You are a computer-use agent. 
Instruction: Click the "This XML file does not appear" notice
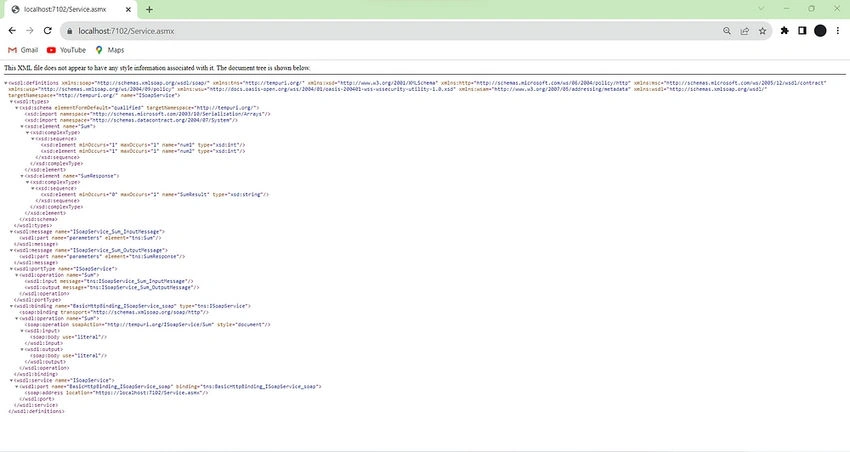pos(157,68)
